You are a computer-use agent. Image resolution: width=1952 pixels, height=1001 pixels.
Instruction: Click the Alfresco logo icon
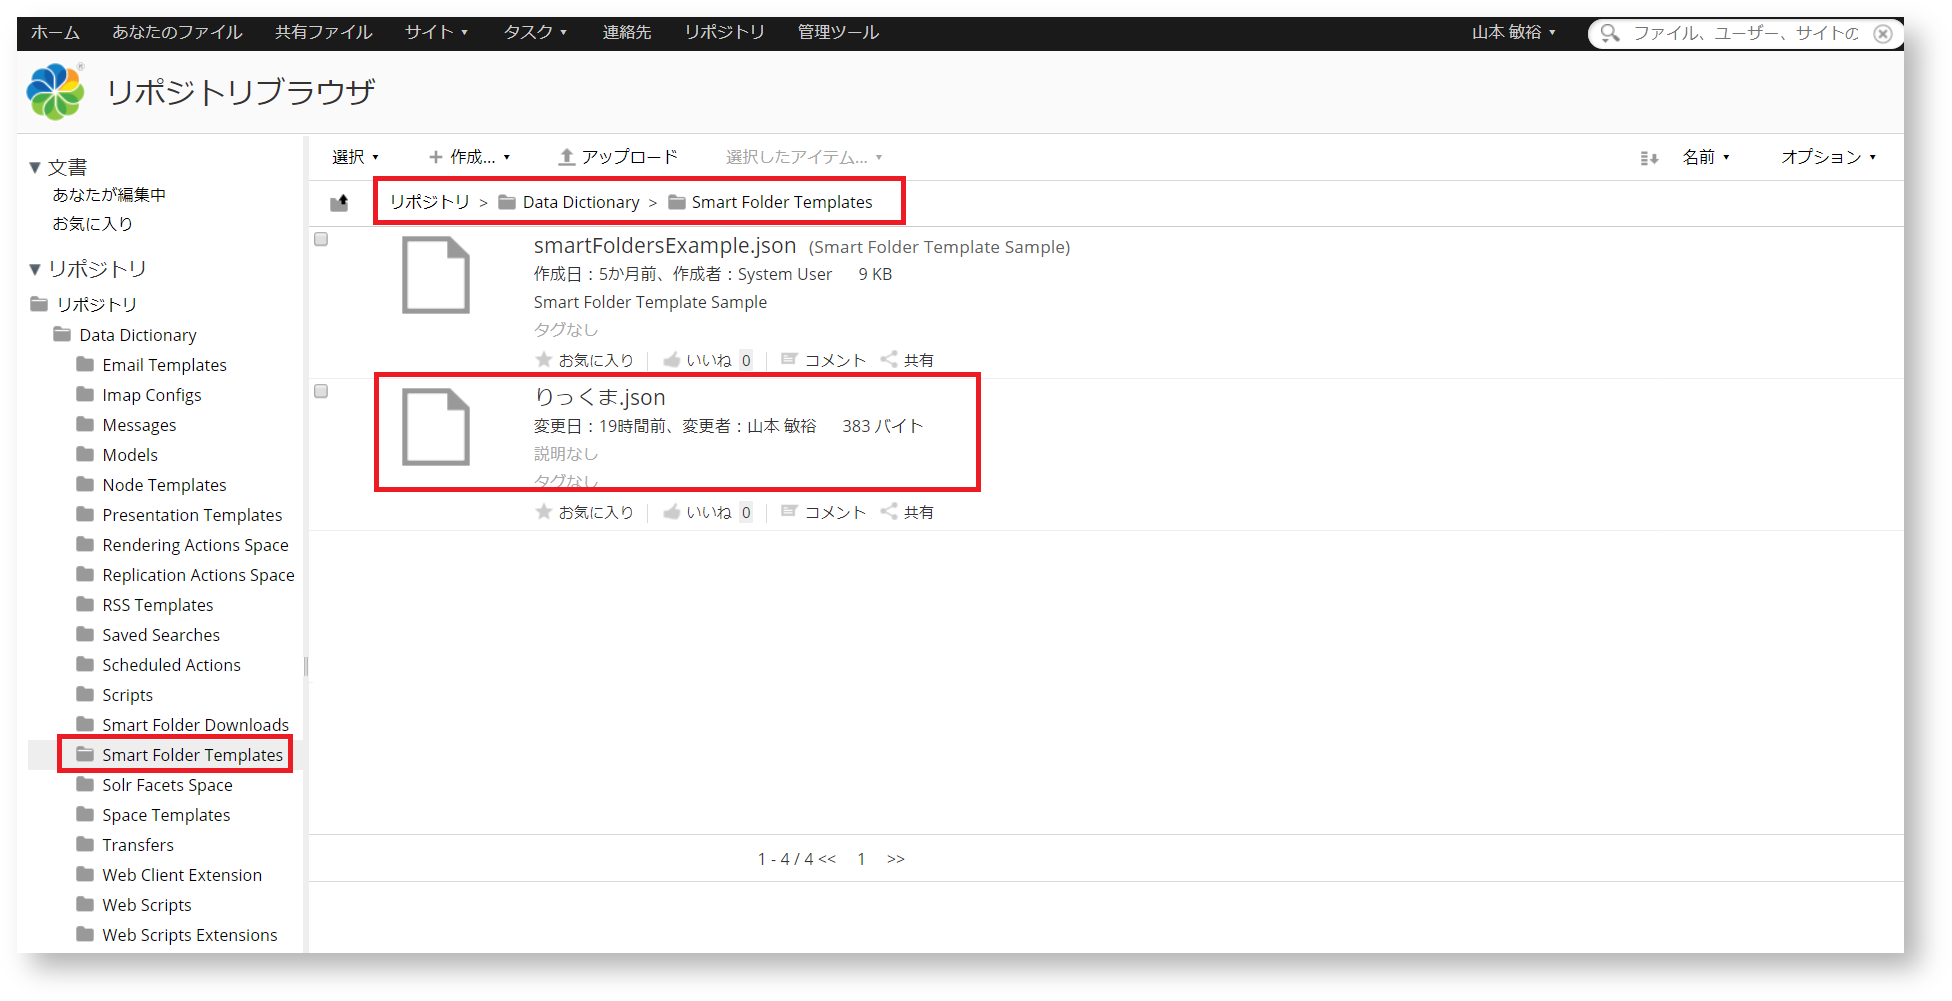point(56,91)
